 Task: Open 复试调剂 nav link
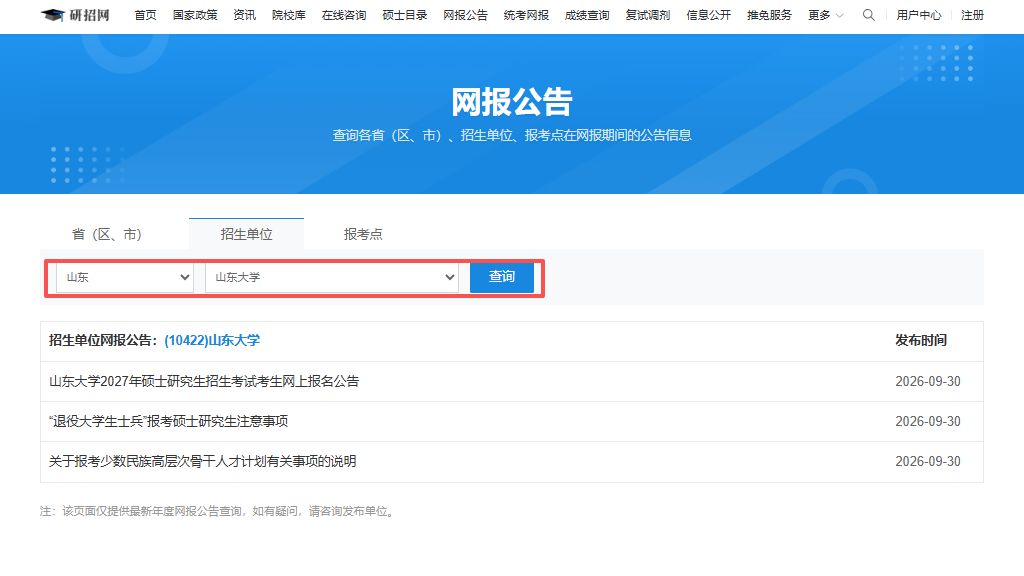click(x=647, y=15)
